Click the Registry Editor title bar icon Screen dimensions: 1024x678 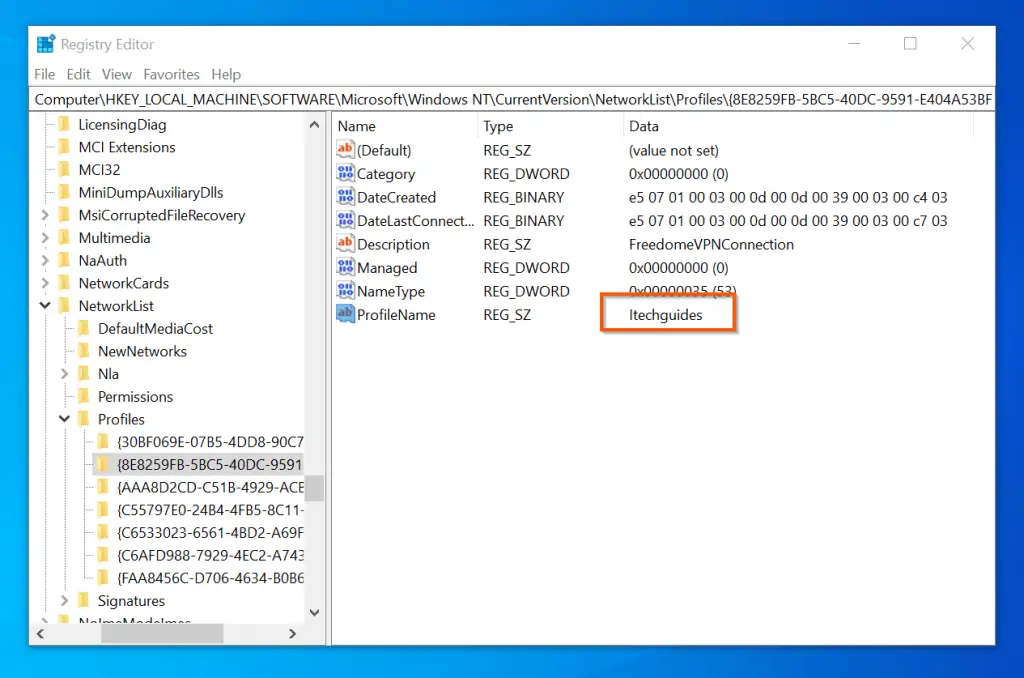tap(46, 44)
